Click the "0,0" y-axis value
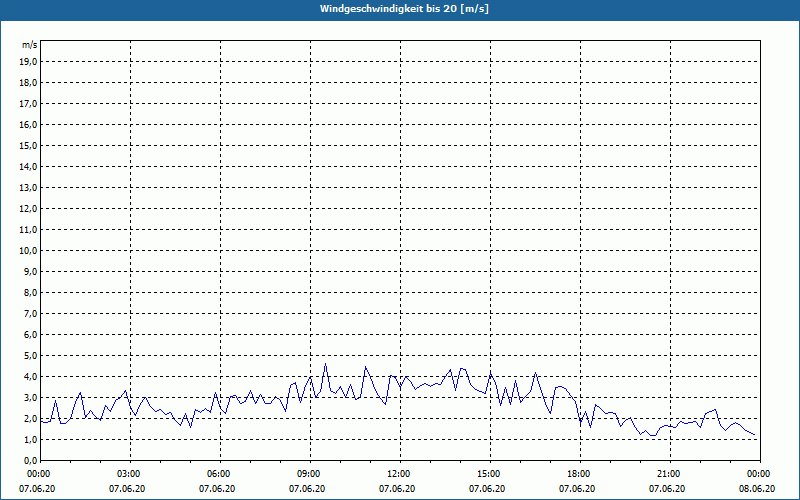 click(x=30, y=460)
